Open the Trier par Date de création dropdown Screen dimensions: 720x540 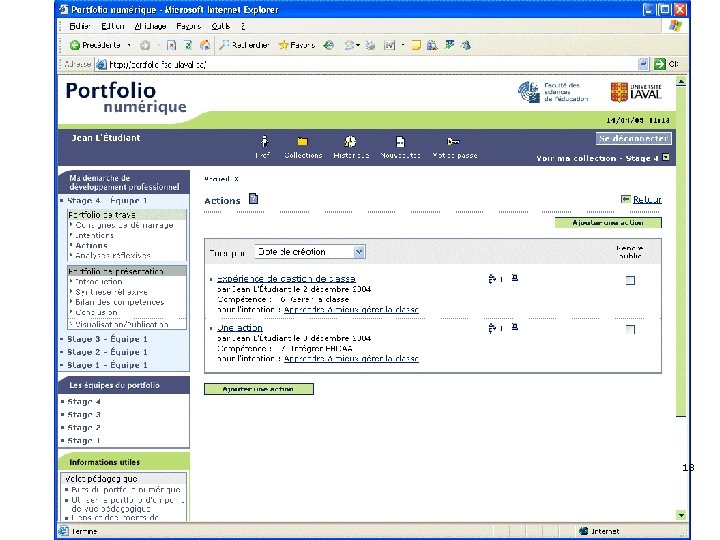[x=310, y=252]
